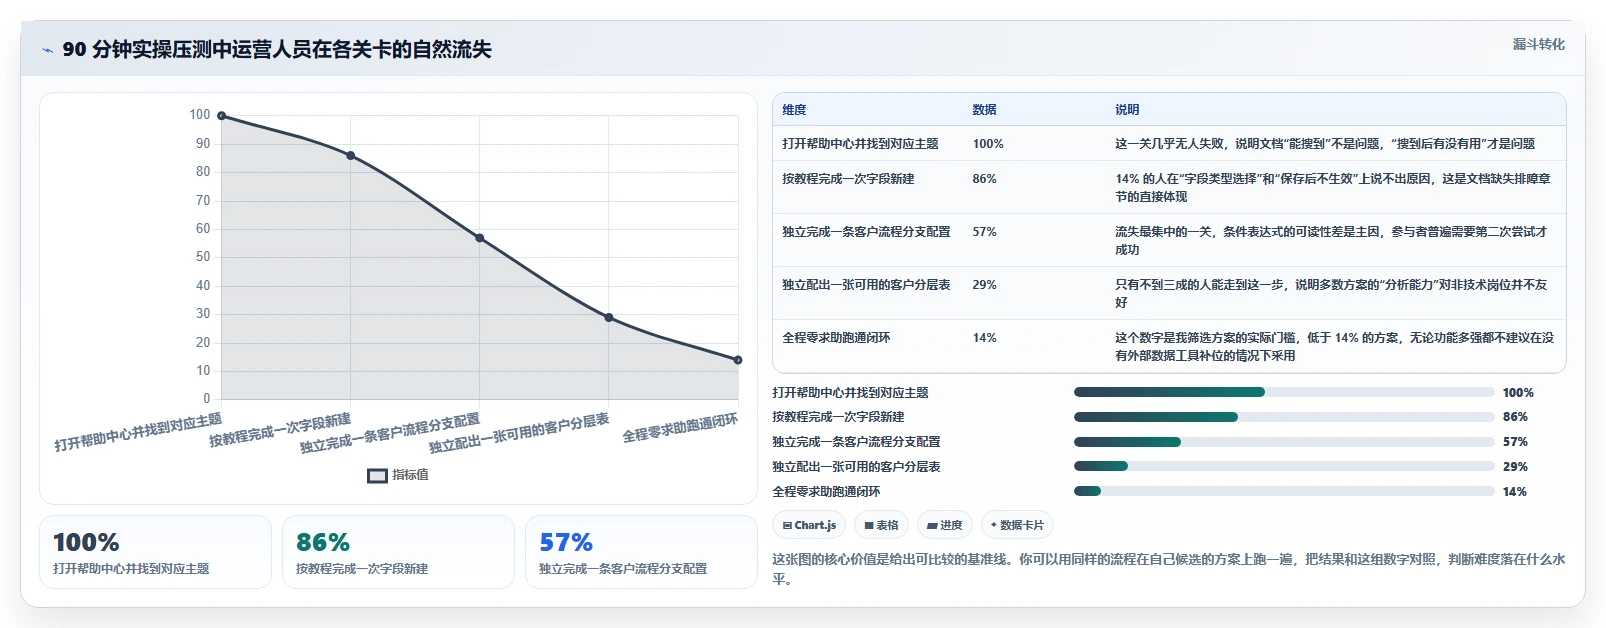Screen dimensions: 1606x628
Task: Click the description starting 这一关几乎无人失败
Action: tap(1325, 144)
